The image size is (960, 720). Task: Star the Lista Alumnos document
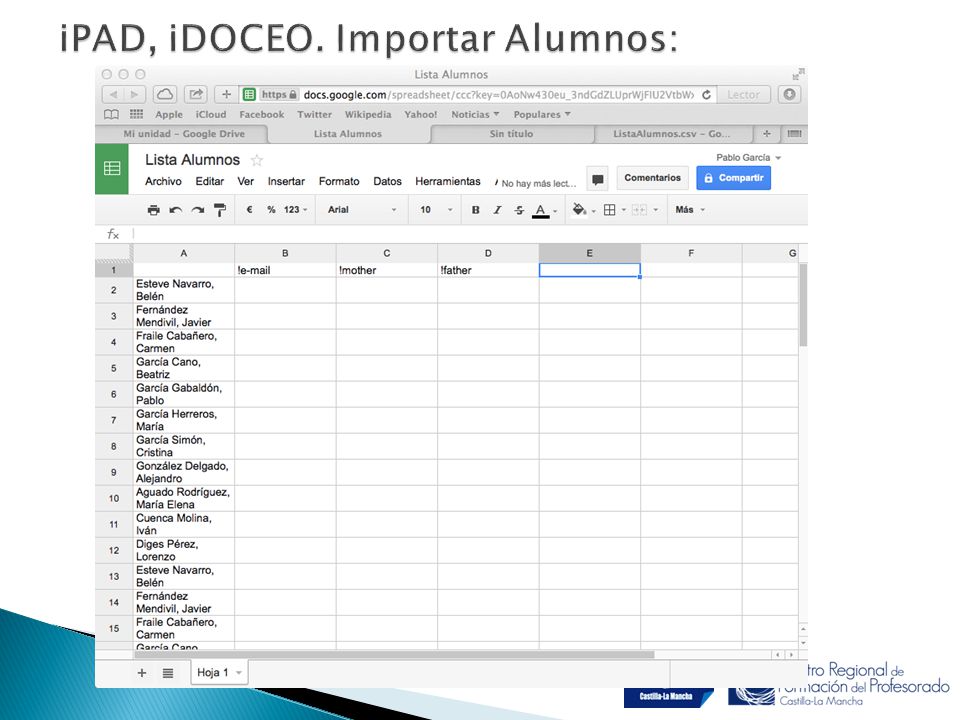(x=257, y=160)
